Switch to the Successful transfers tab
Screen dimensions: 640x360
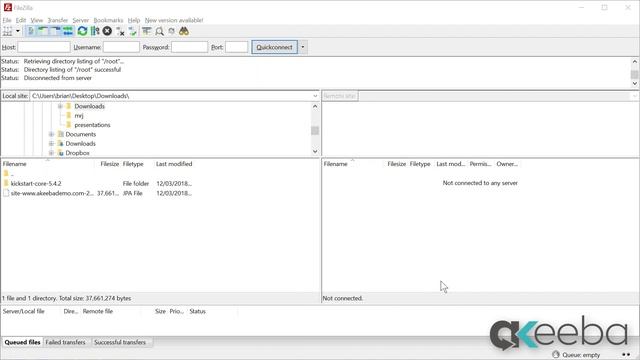(120, 342)
